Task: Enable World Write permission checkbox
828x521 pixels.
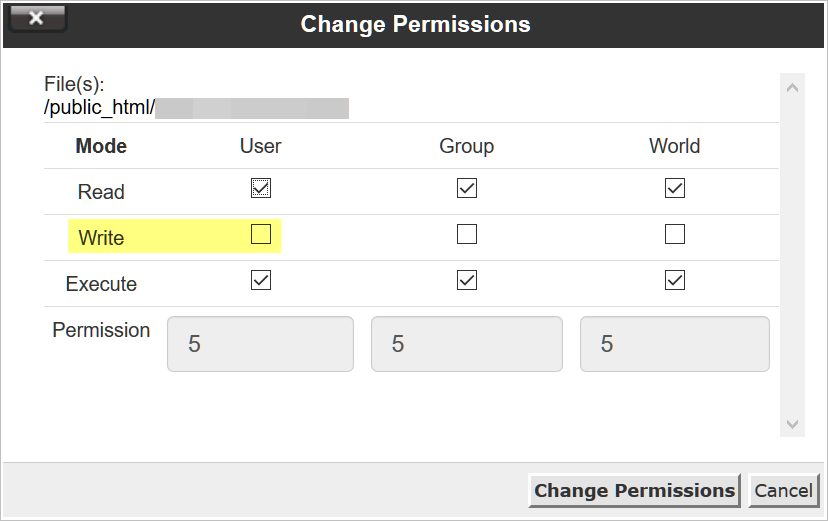Action: pyautogui.click(x=675, y=235)
